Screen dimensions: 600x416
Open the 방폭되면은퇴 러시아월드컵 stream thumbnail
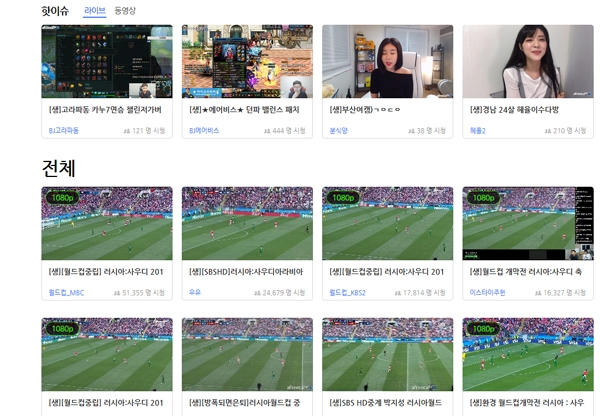click(x=247, y=354)
